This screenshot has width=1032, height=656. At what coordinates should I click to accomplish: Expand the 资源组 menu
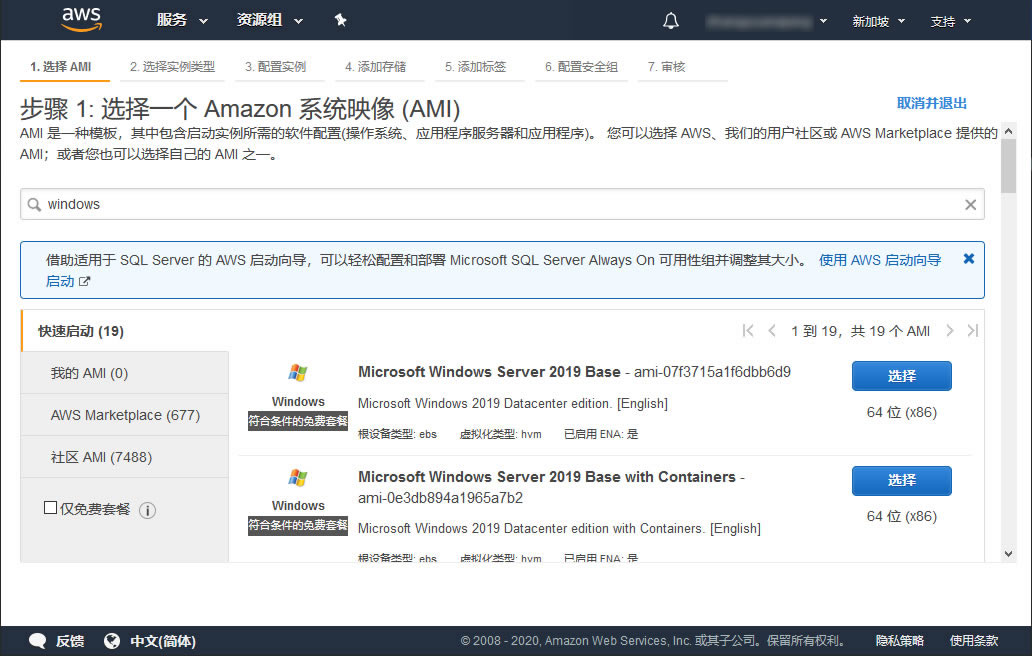coord(269,20)
